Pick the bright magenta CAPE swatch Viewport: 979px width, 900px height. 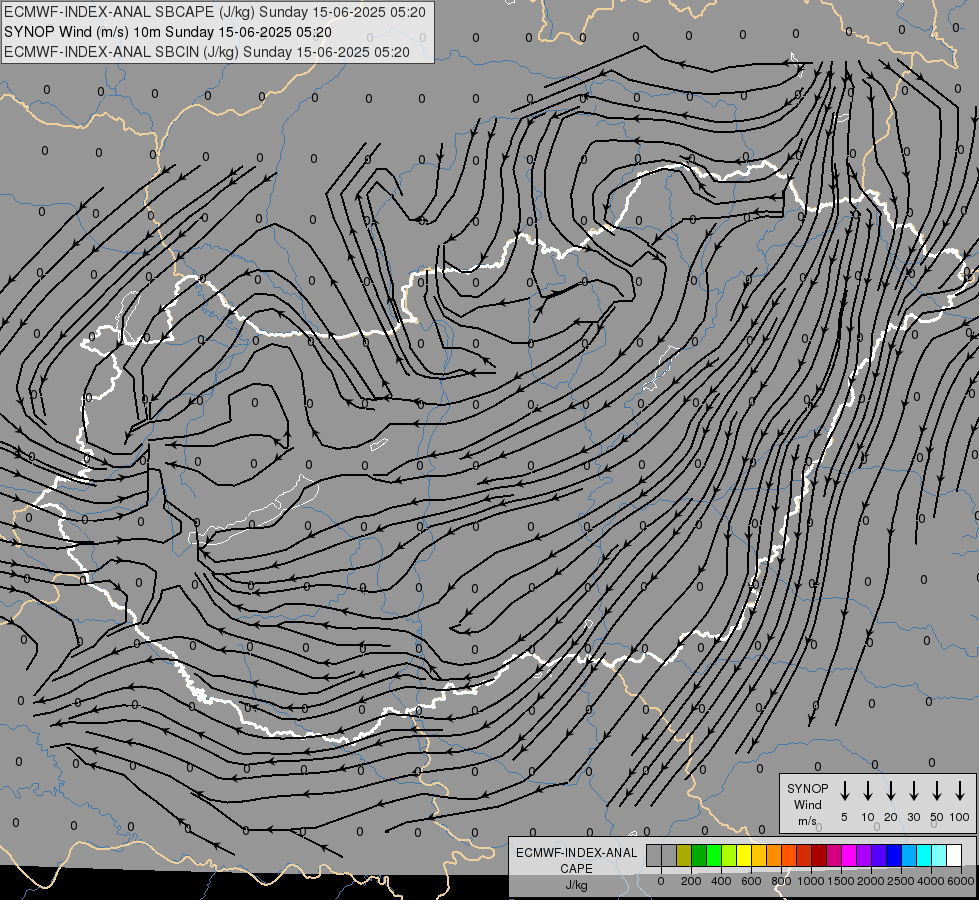pyautogui.click(x=849, y=855)
